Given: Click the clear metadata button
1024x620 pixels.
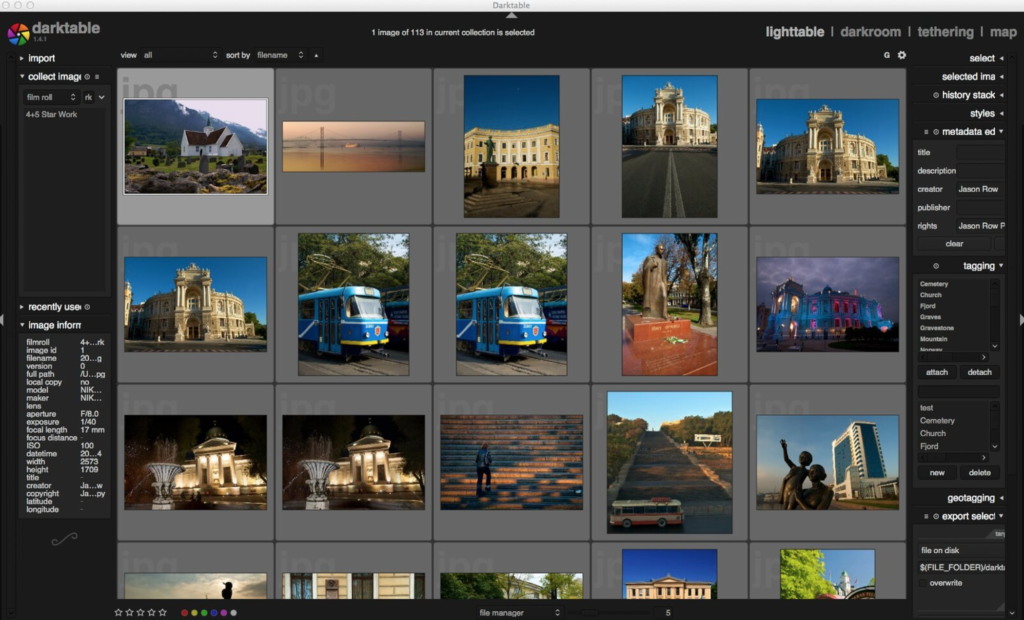Looking at the screenshot, I should pyautogui.click(x=954, y=244).
